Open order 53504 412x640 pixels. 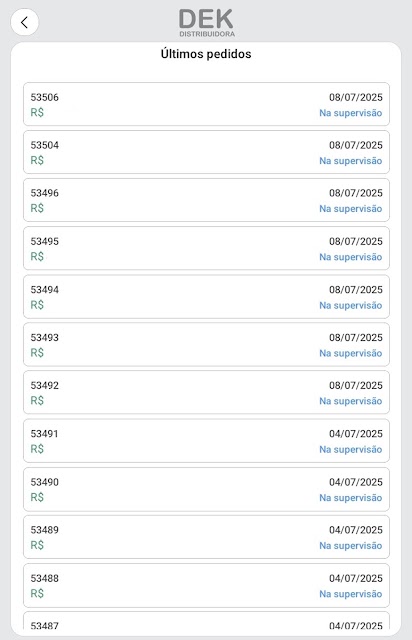pyautogui.click(x=206, y=152)
